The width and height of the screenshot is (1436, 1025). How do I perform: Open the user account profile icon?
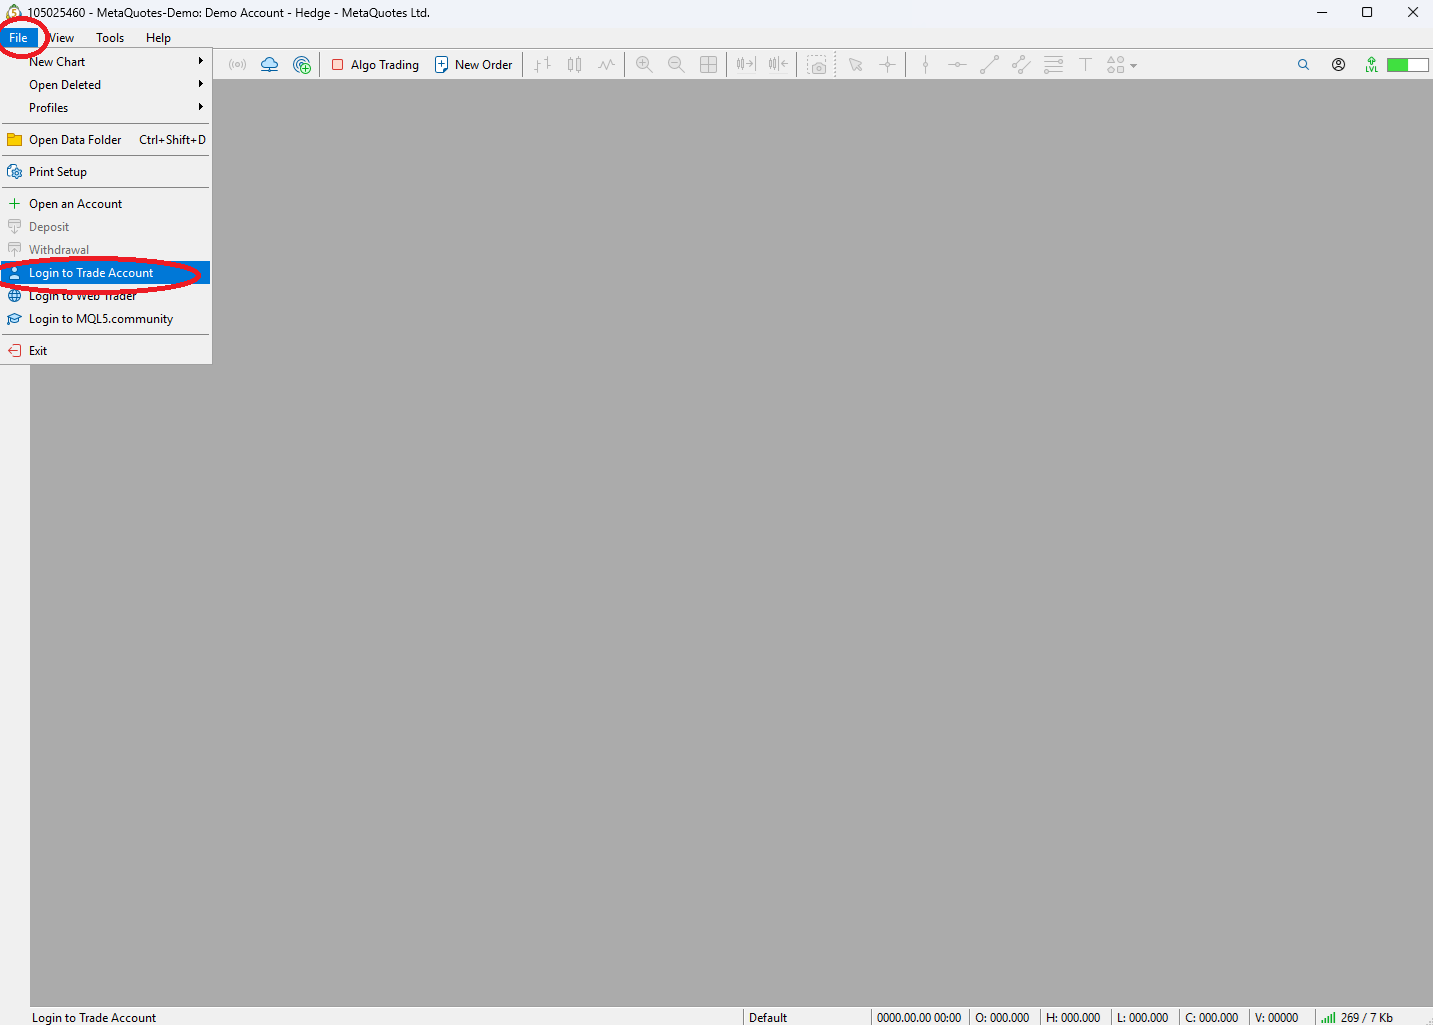click(1338, 65)
